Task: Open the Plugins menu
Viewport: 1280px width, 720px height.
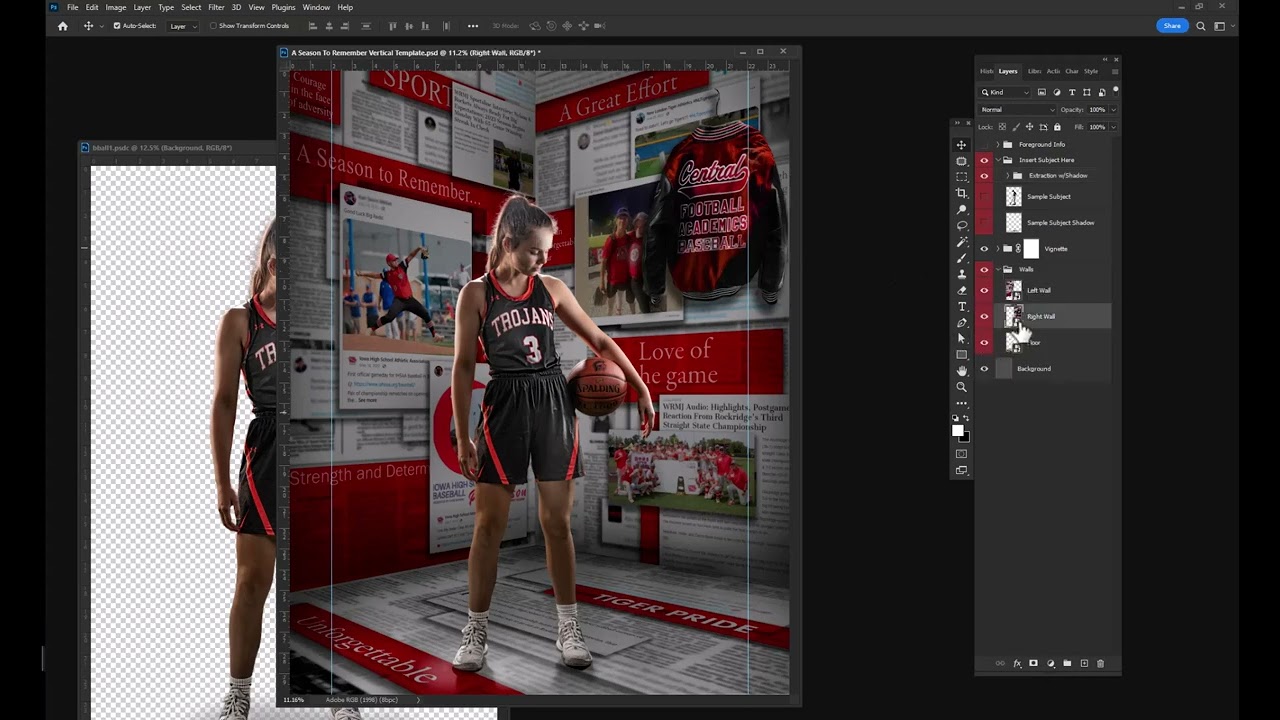Action: click(284, 7)
